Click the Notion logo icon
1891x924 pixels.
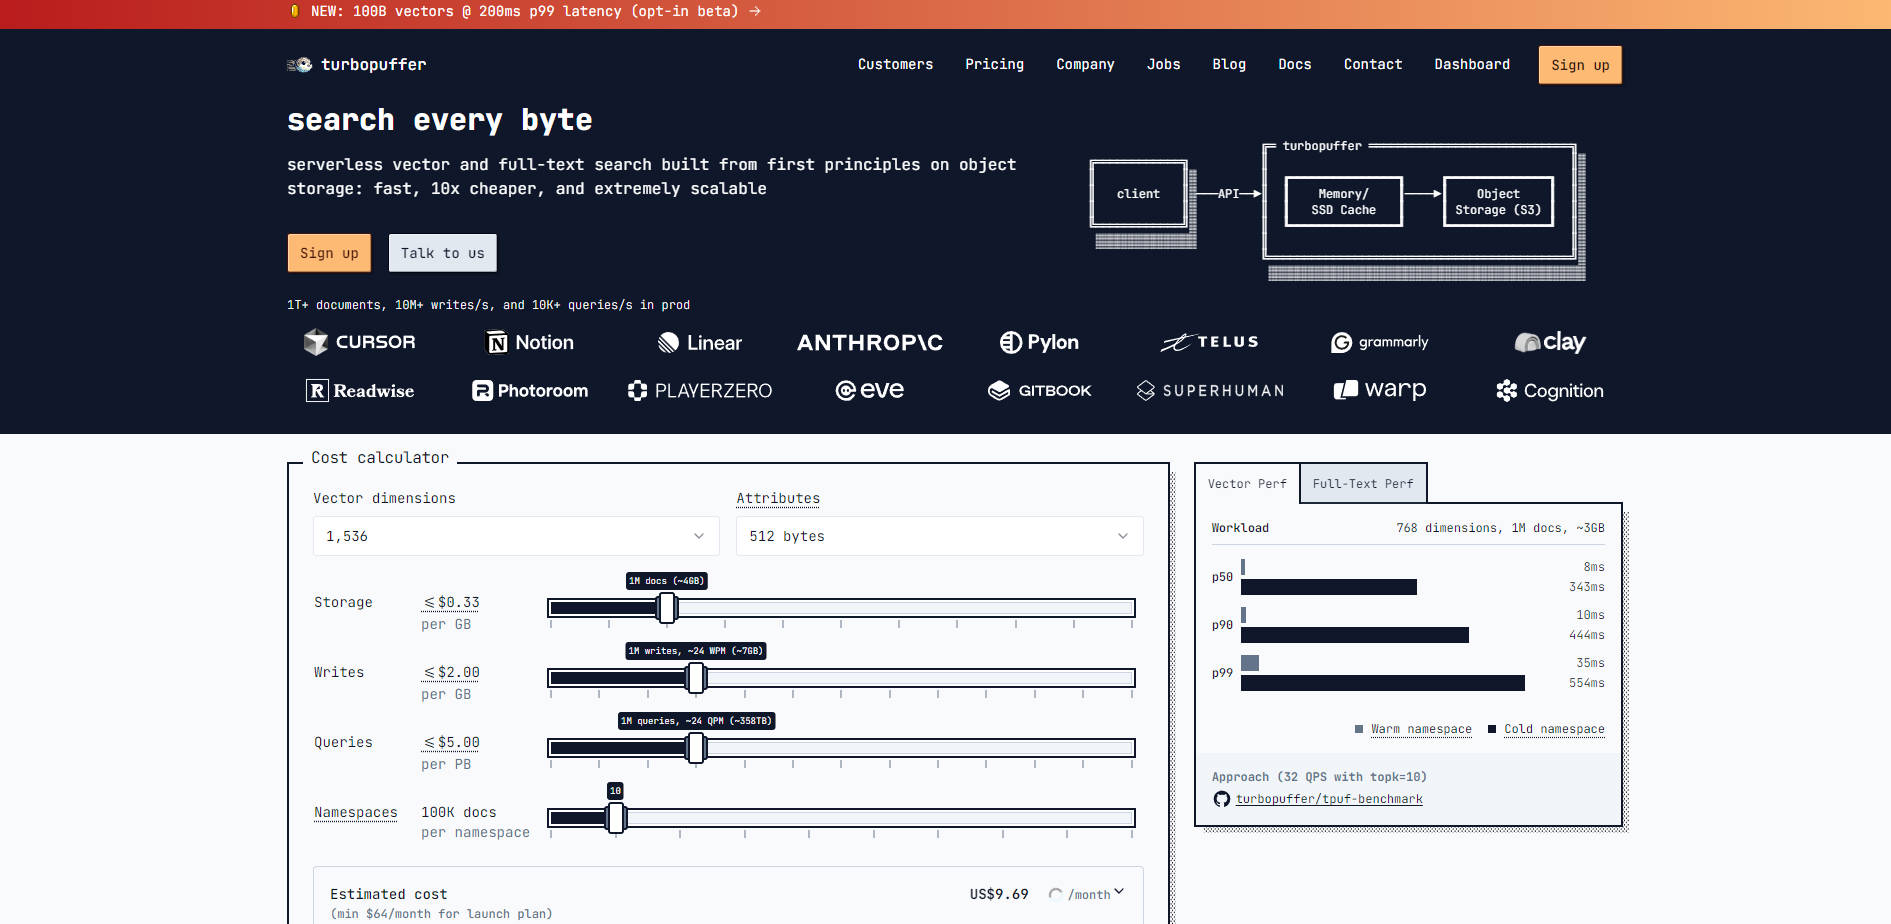(x=497, y=343)
